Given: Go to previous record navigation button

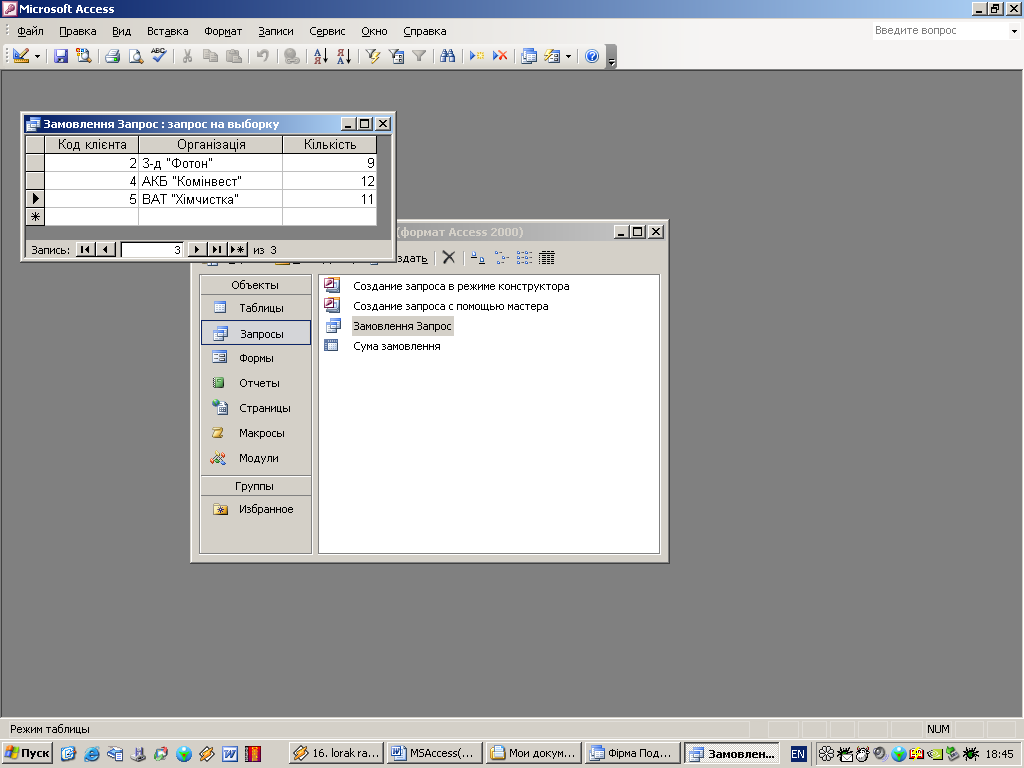Looking at the screenshot, I should (x=106, y=249).
